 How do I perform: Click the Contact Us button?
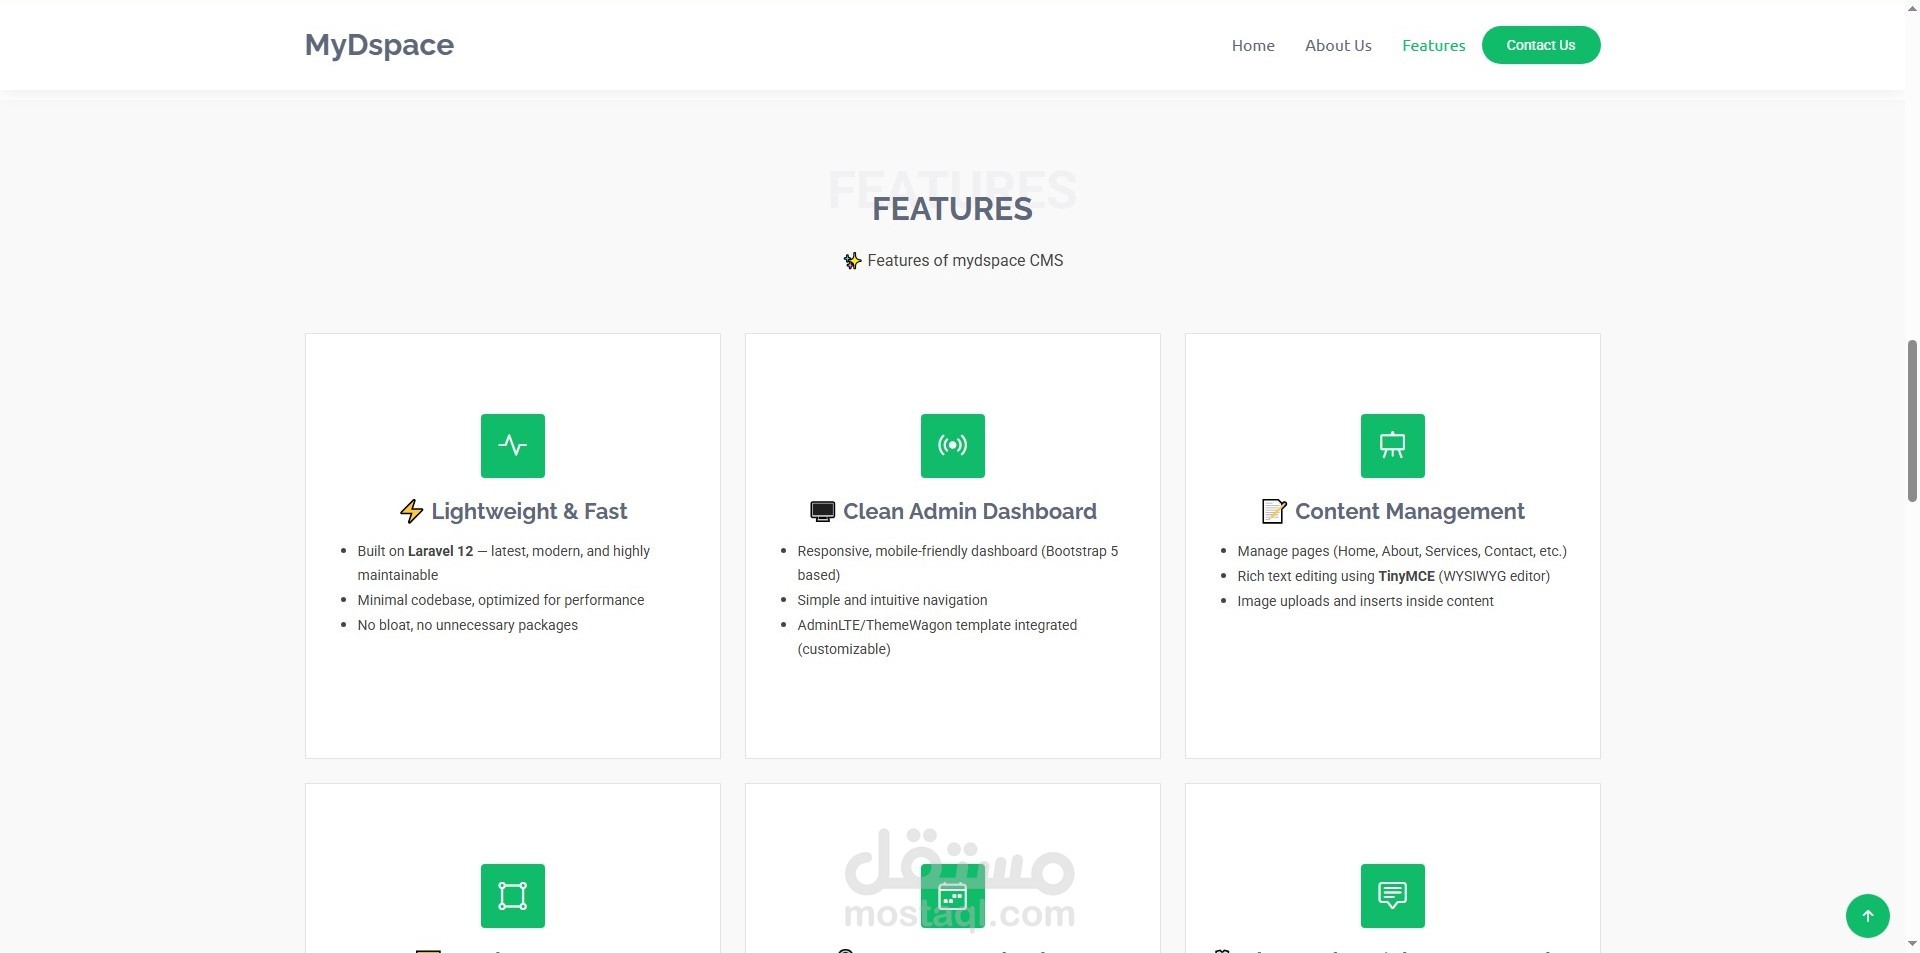tap(1541, 45)
